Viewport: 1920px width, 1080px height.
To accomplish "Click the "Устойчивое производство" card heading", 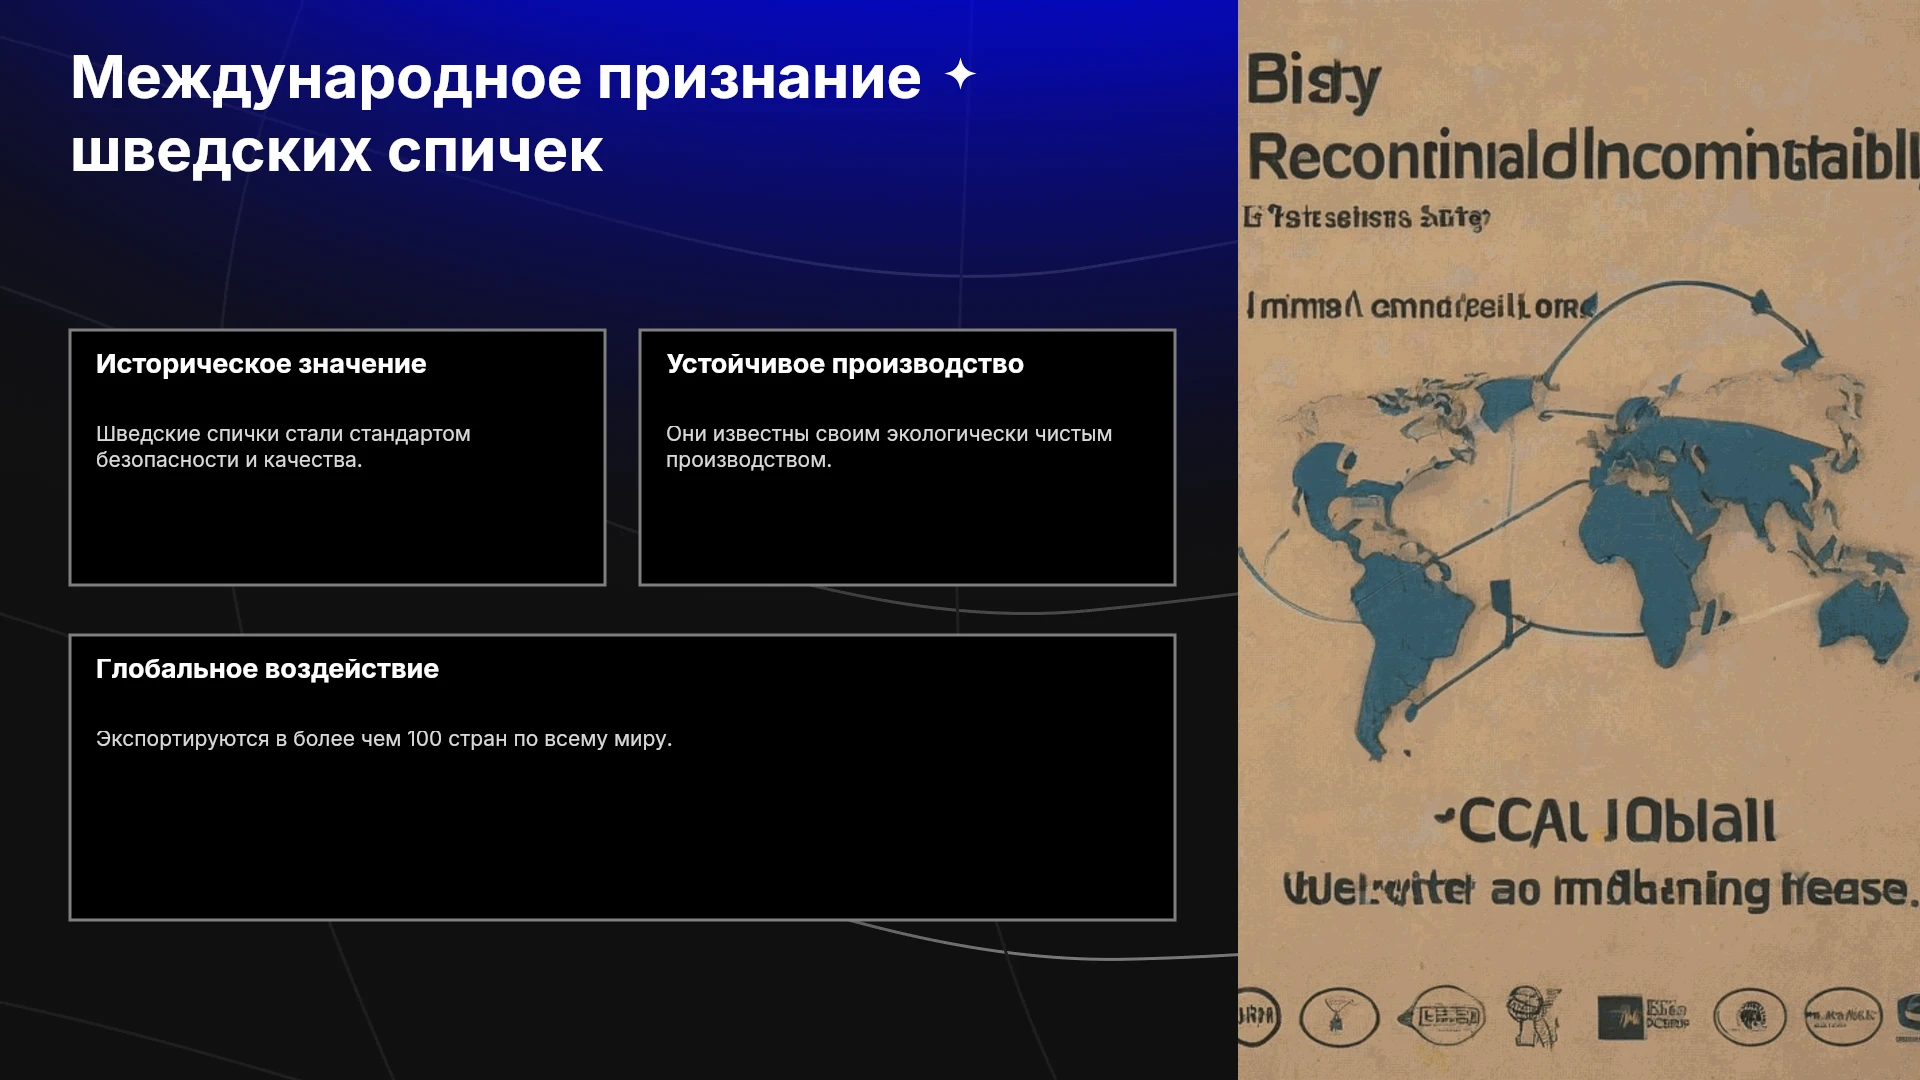I will tap(845, 364).
